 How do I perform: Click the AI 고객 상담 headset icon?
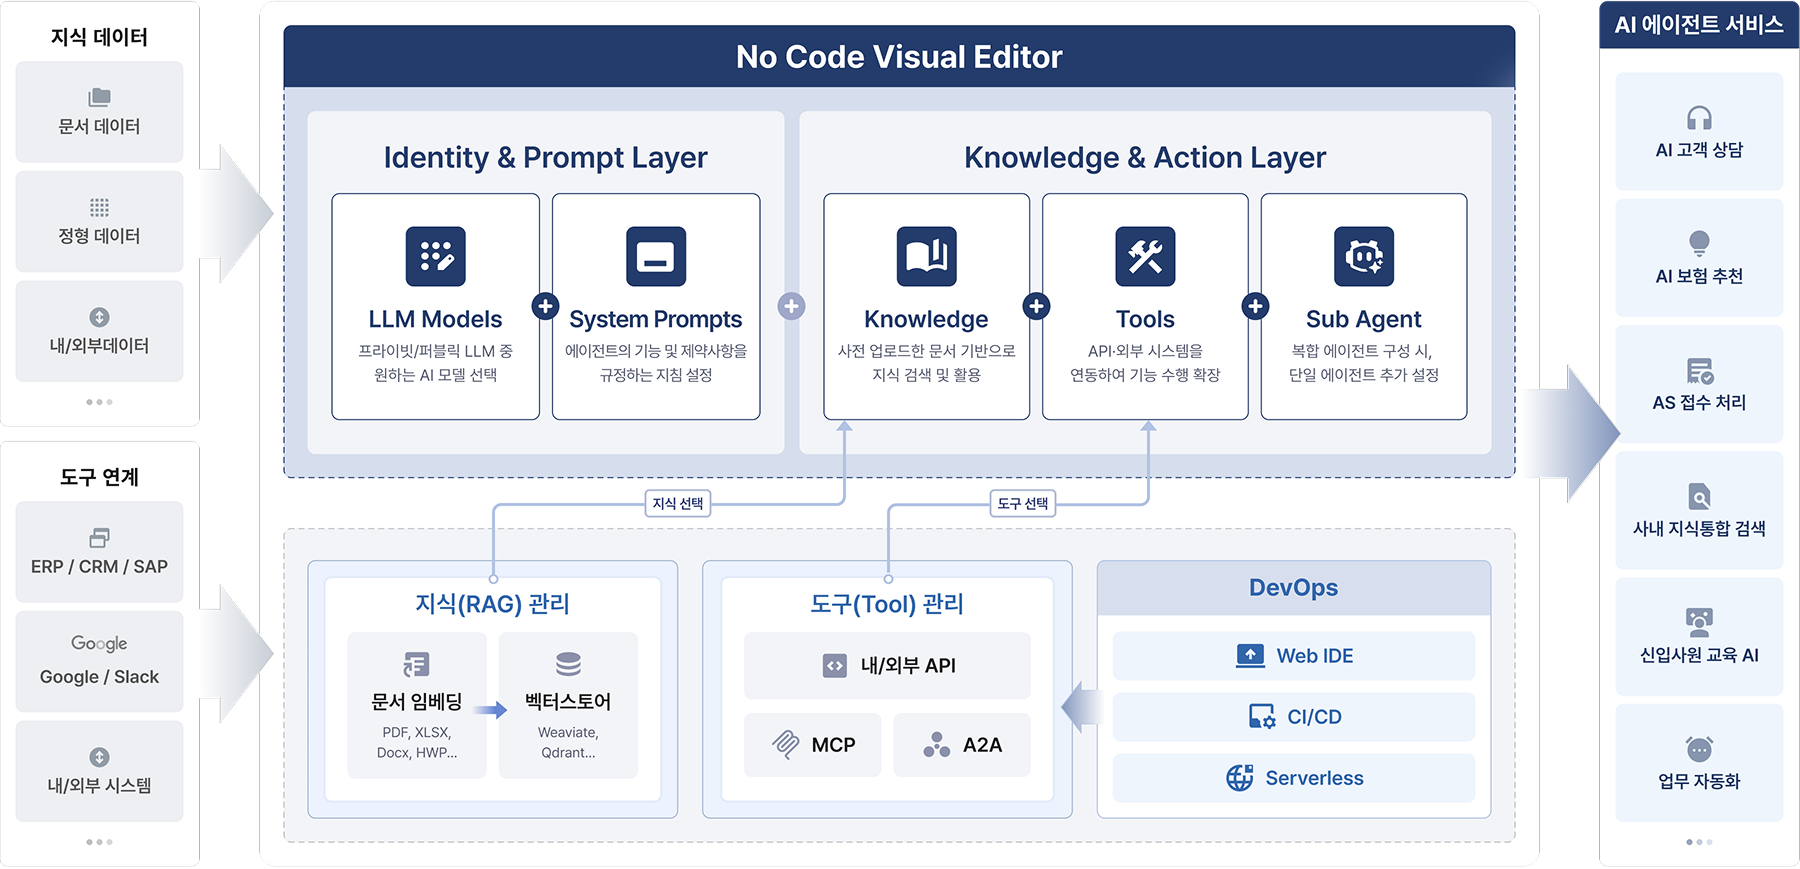click(1698, 118)
